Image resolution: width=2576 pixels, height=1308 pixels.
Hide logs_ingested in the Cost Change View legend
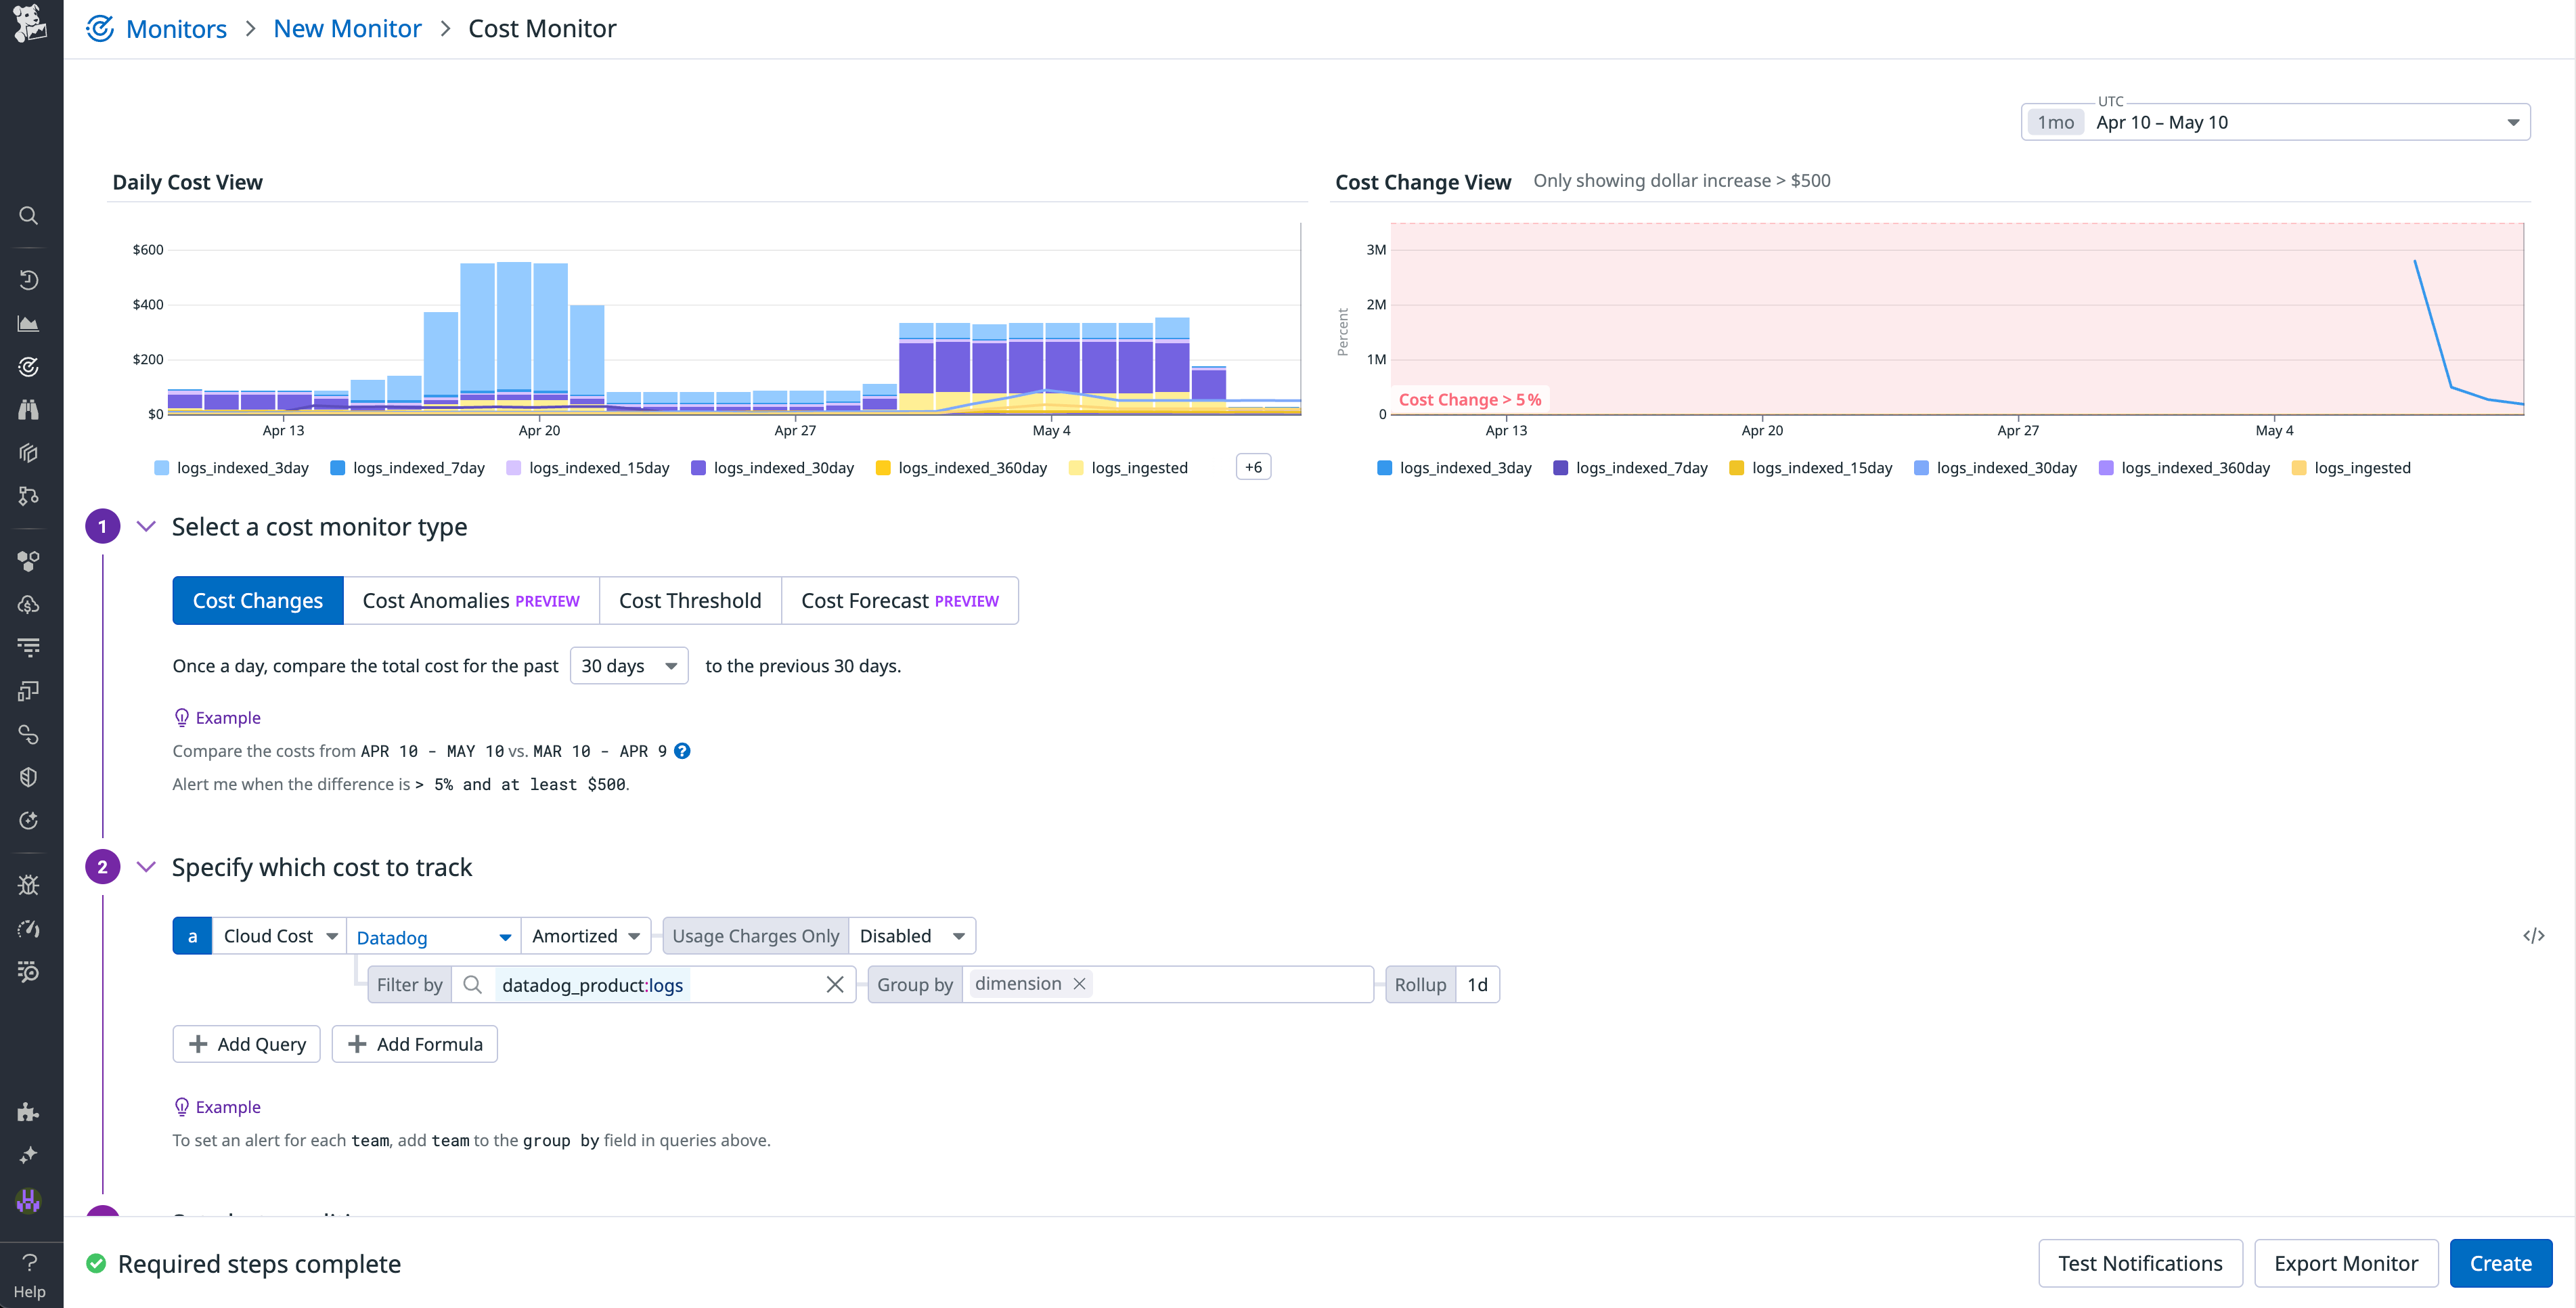(2350, 467)
